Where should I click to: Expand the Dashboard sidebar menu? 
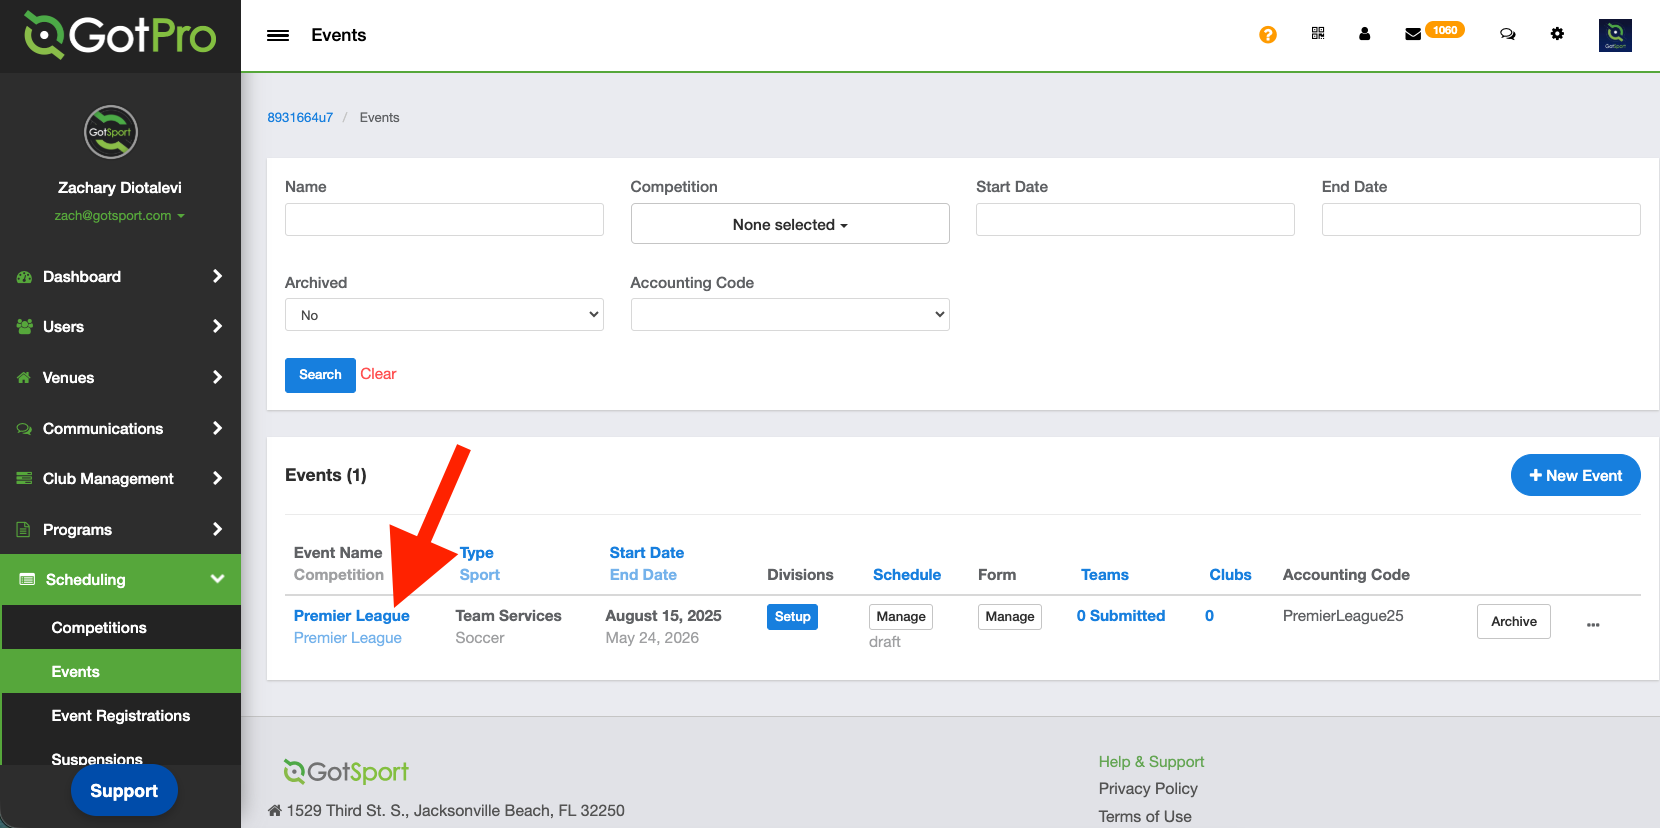pyautogui.click(x=120, y=277)
